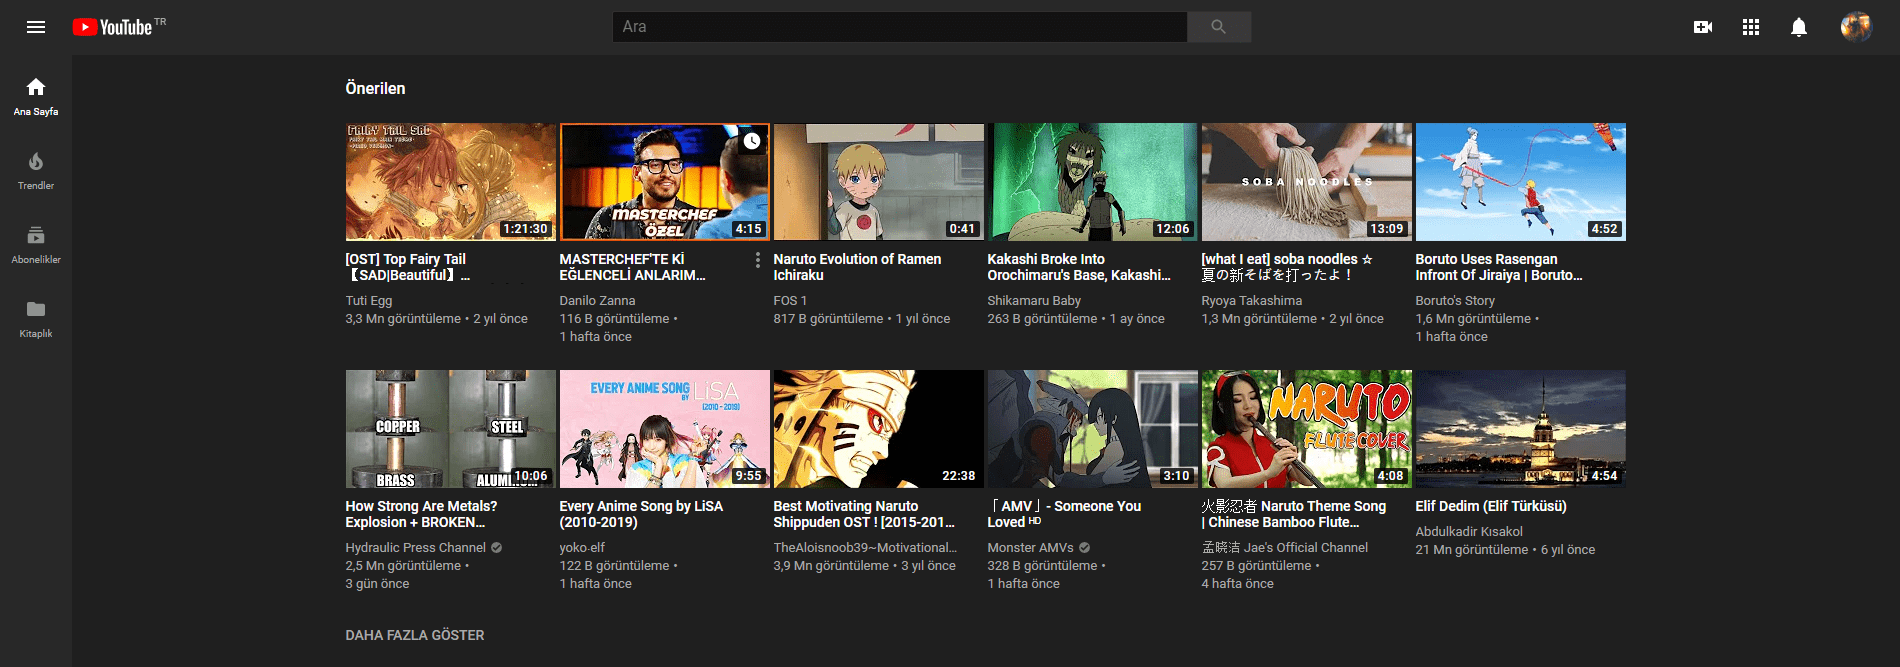Screen dimensions: 1900x667
Task: Open the notifications bell
Action: [x=1799, y=27]
